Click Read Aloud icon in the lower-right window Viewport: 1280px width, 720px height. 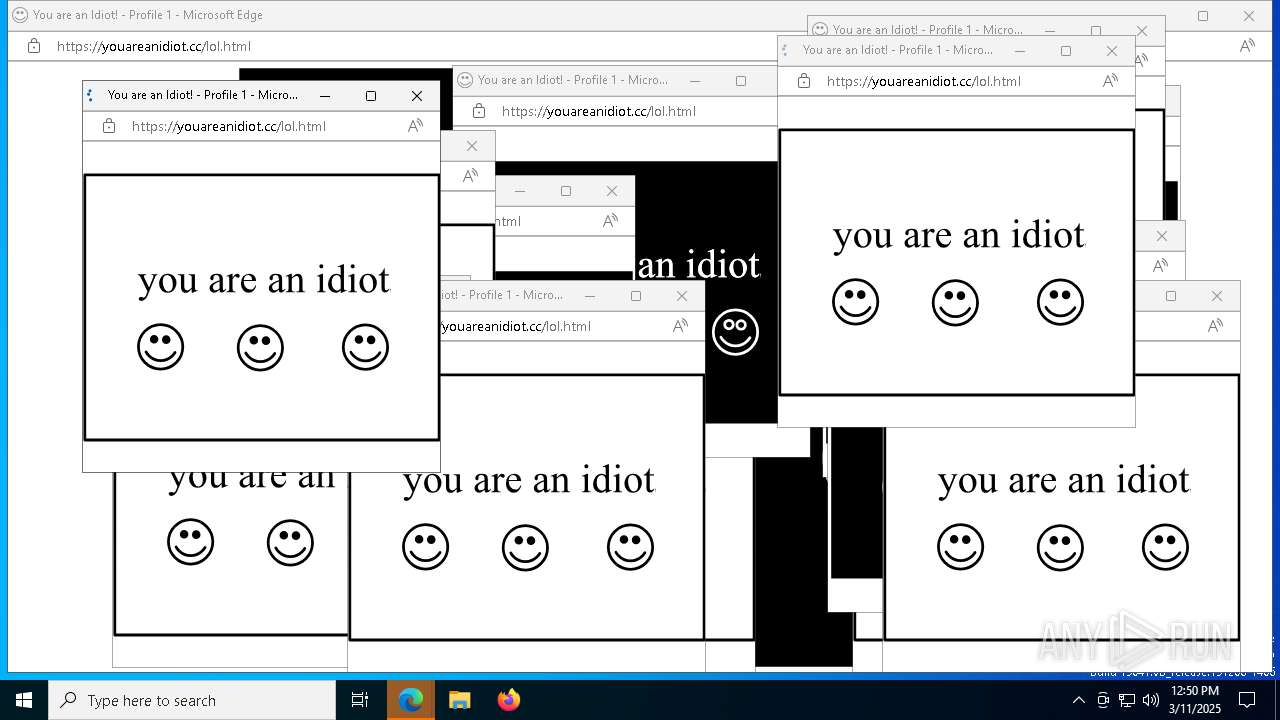click(1215, 326)
